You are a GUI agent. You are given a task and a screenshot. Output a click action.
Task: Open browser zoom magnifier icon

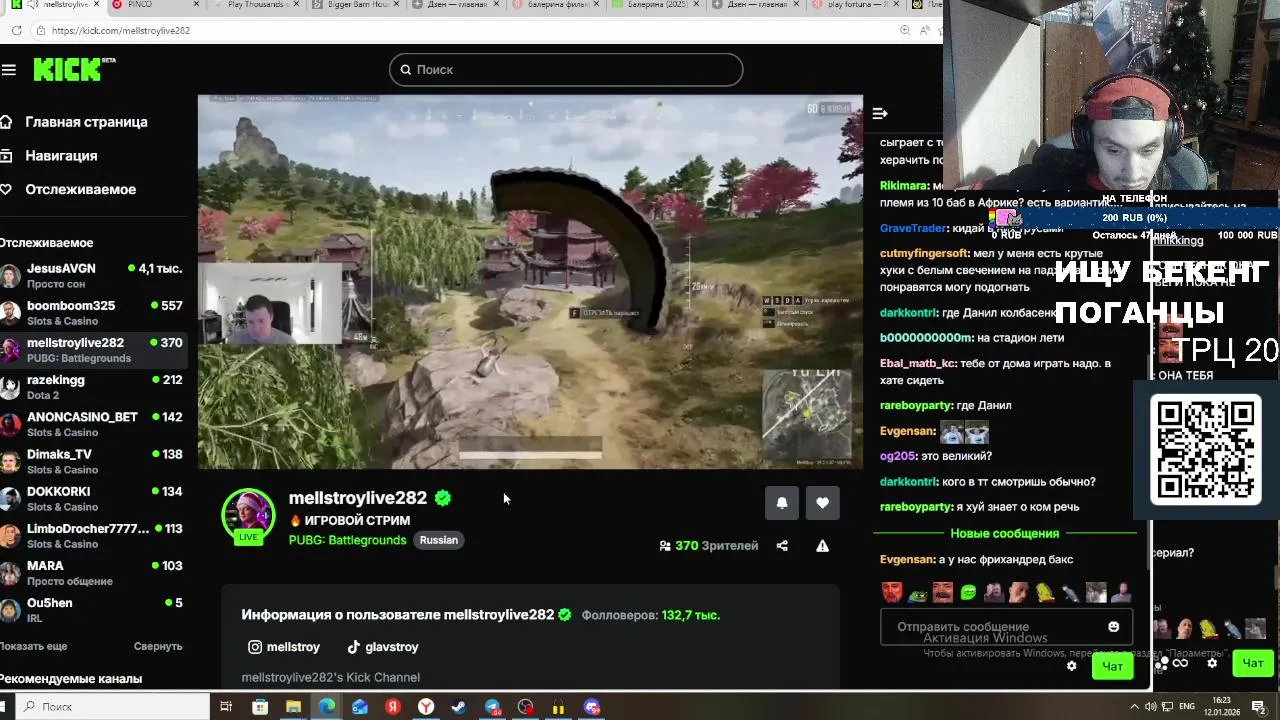point(905,30)
